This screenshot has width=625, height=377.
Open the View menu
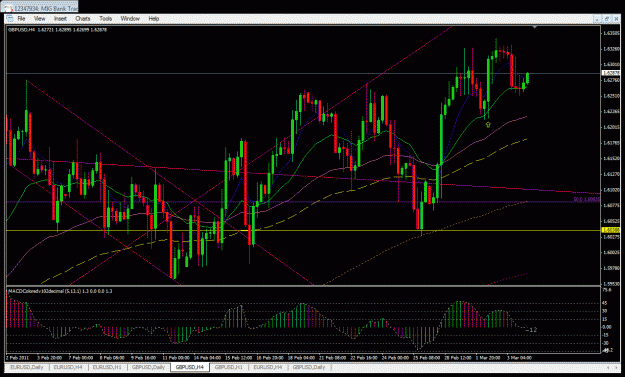[x=39, y=19]
